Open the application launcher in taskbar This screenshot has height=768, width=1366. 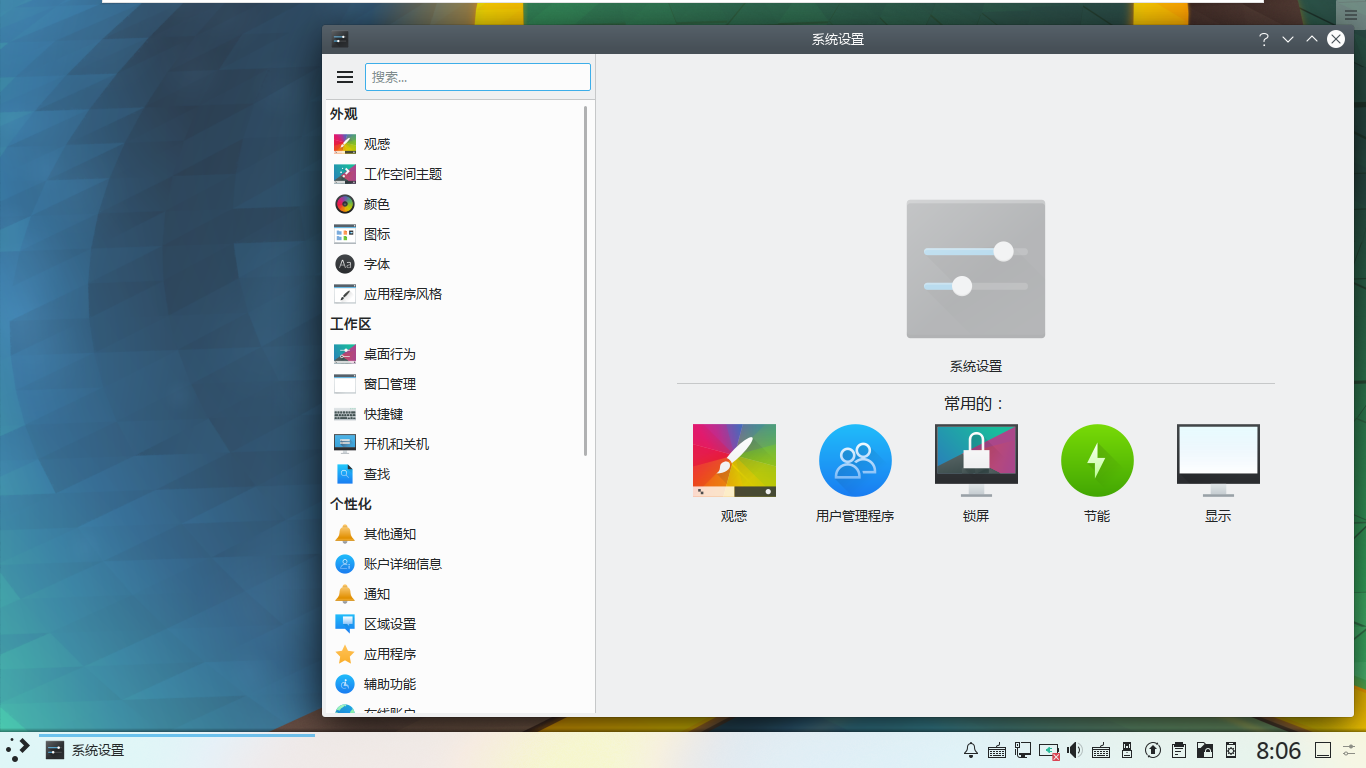(x=18, y=750)
